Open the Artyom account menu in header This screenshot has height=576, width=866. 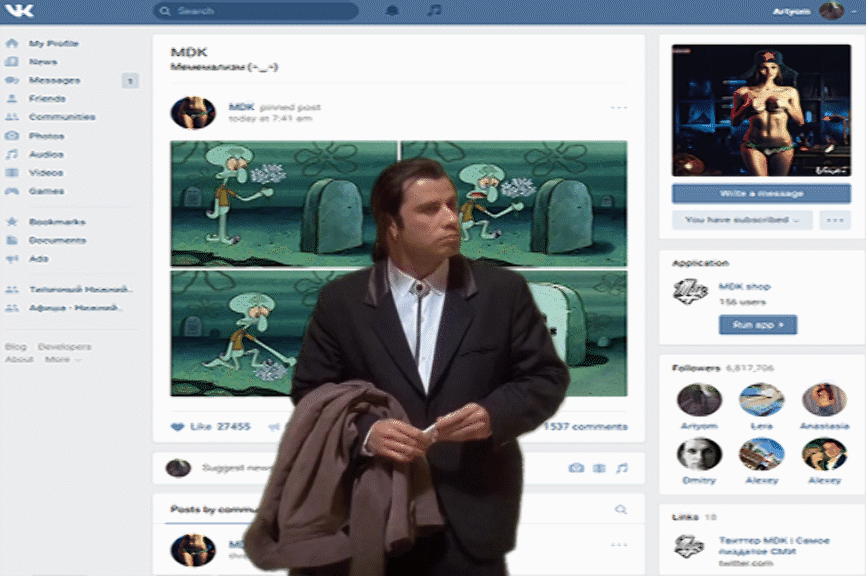click(x=815, y=10)
